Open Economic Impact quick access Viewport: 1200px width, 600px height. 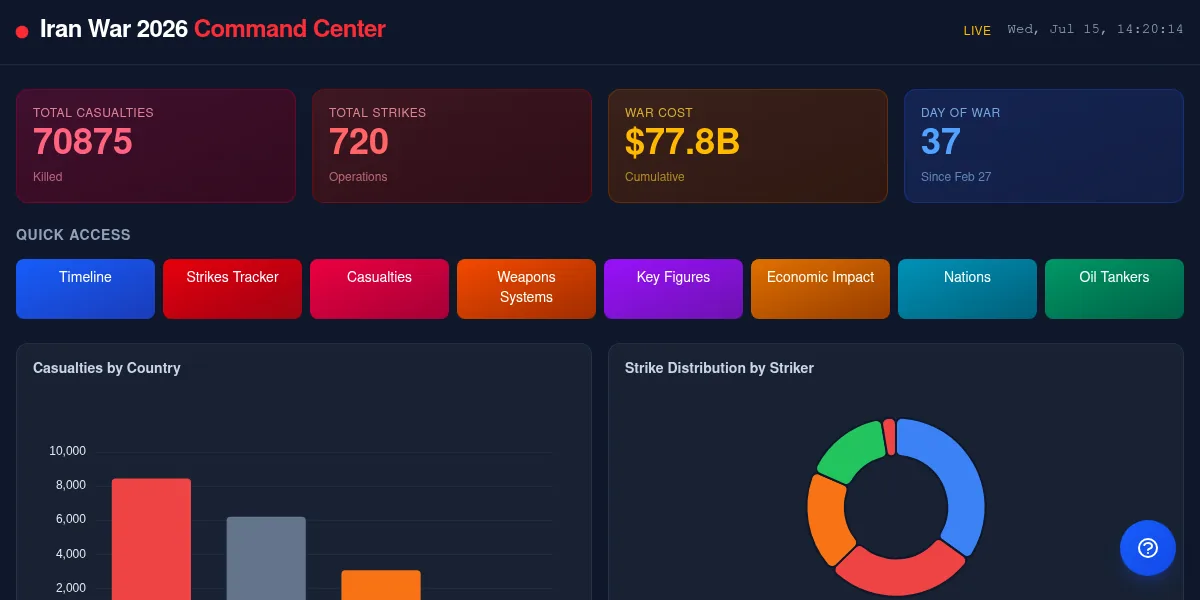click(820, 289)
